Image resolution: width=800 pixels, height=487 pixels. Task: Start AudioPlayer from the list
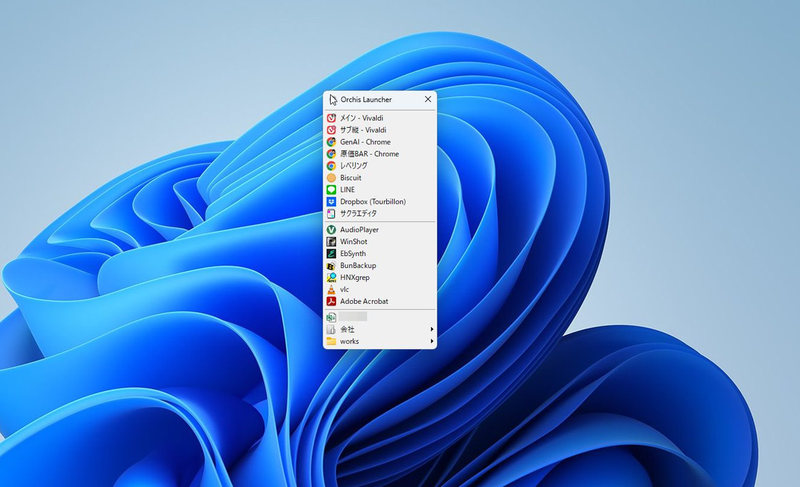click(359, 230)
